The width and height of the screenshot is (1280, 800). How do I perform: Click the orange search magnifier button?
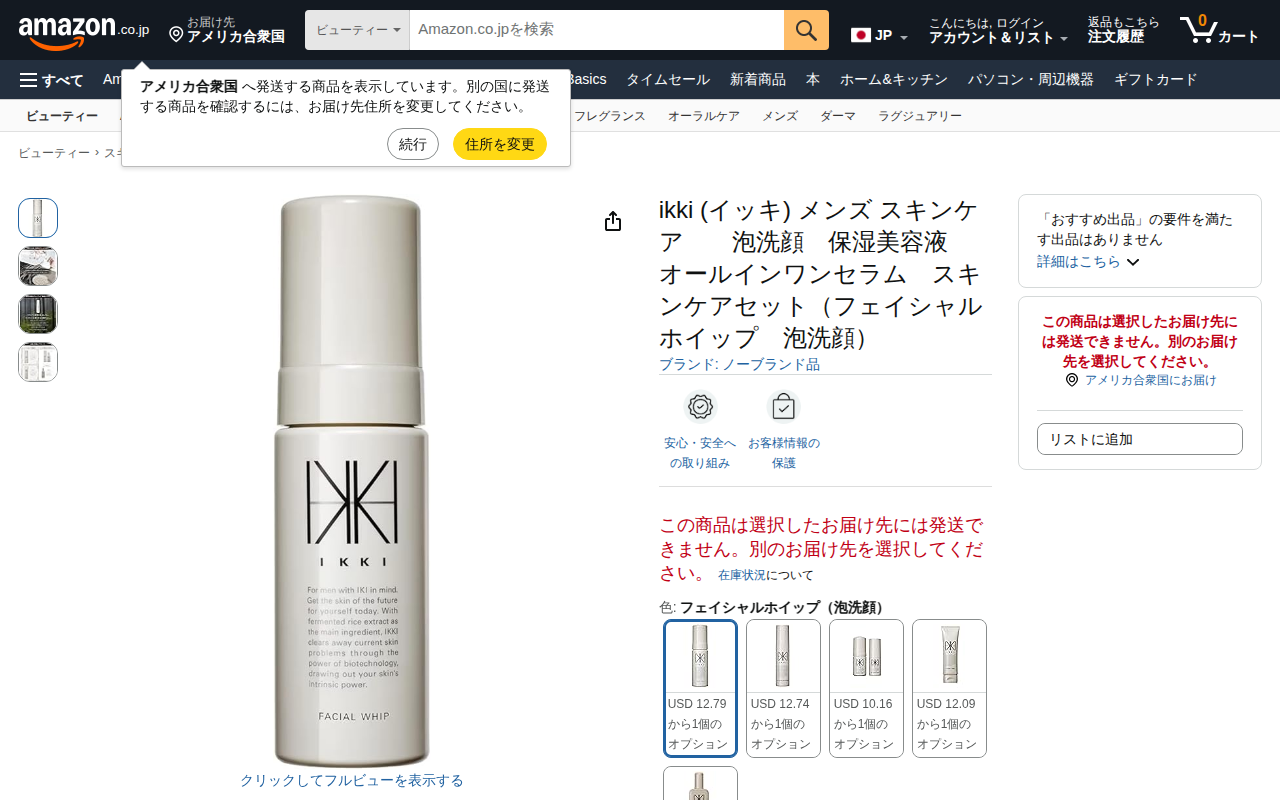click(x=806, y=30)
